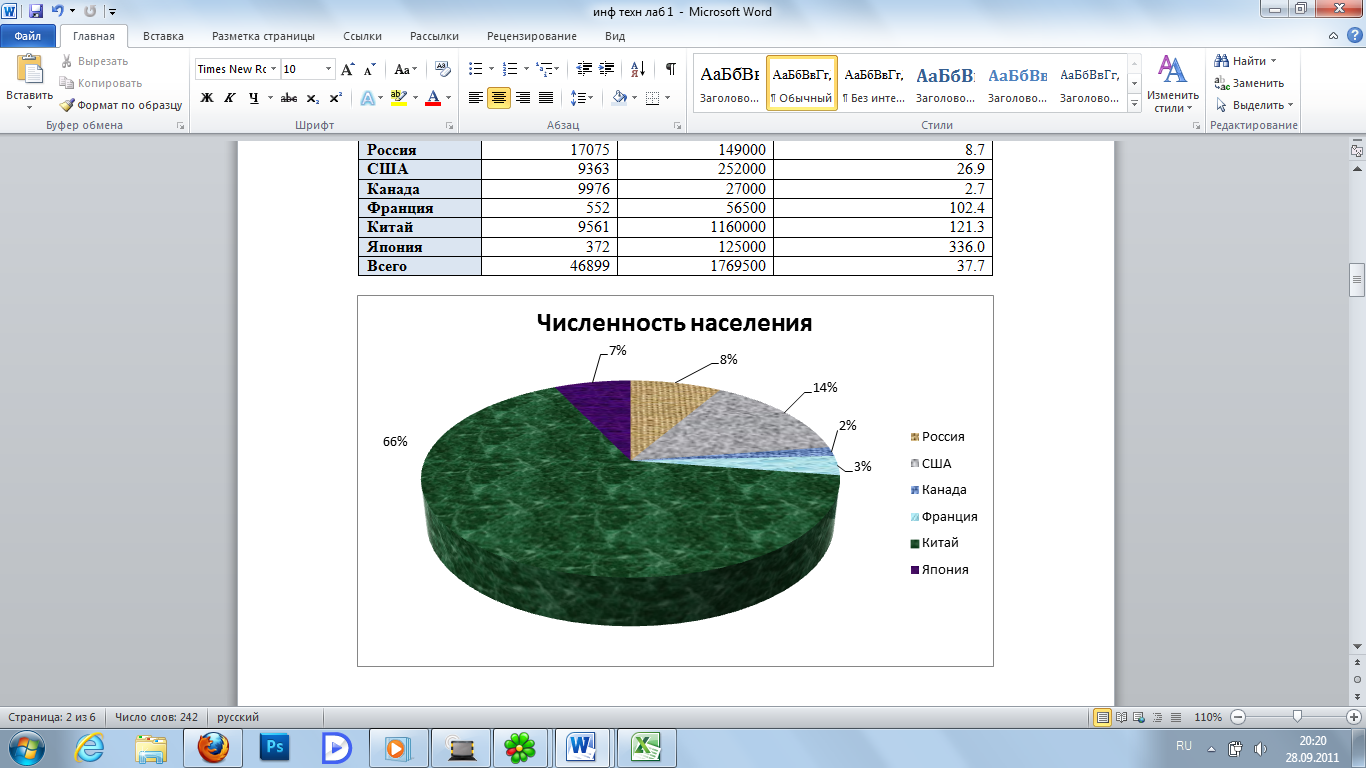This screenshot has height=768, width=1366.
Task: Switch to the Вставка tab
Action: click(163, 36)
